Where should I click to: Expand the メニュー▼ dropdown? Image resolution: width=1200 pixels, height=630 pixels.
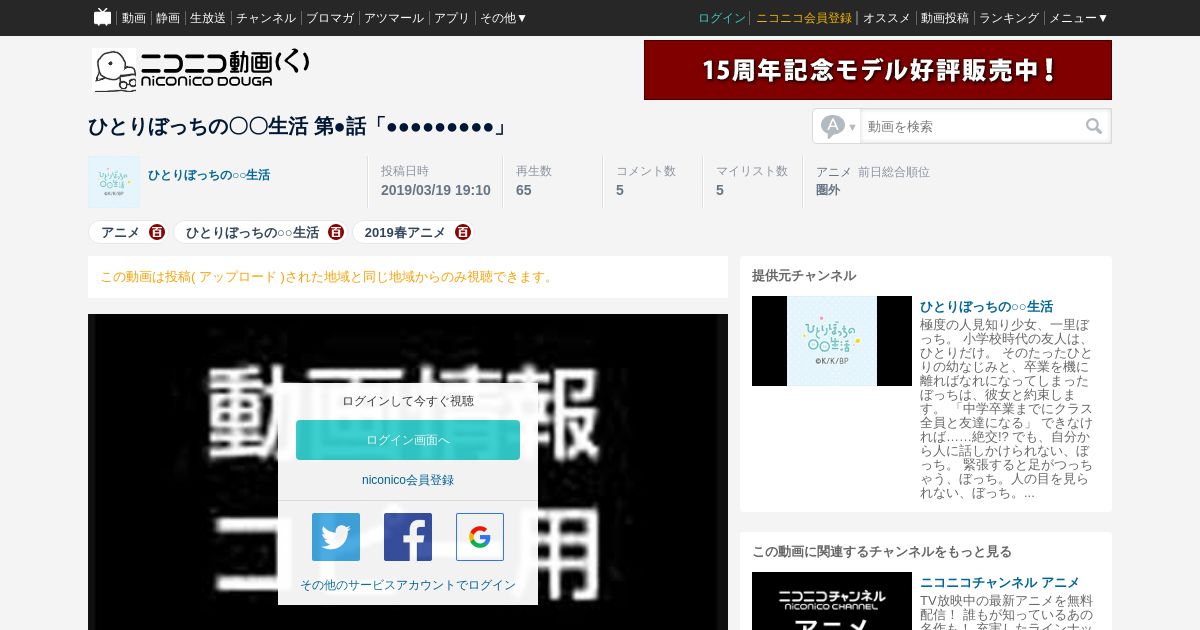tap(1079, 18)
